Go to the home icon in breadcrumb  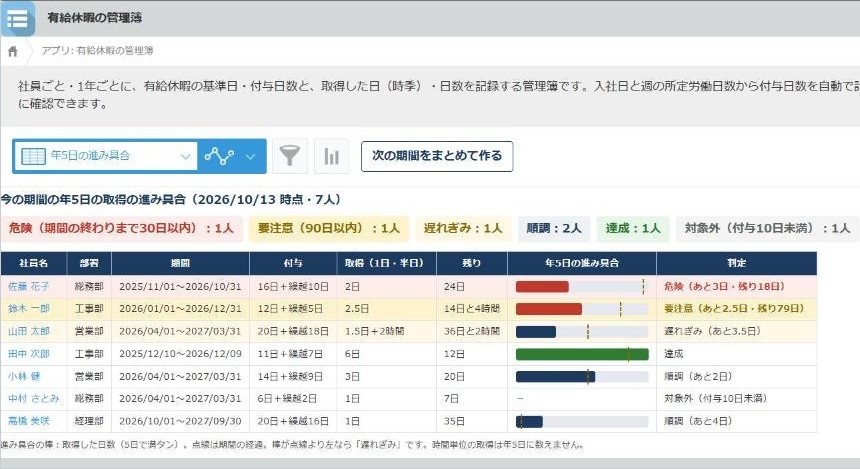(x=13, y=52)
